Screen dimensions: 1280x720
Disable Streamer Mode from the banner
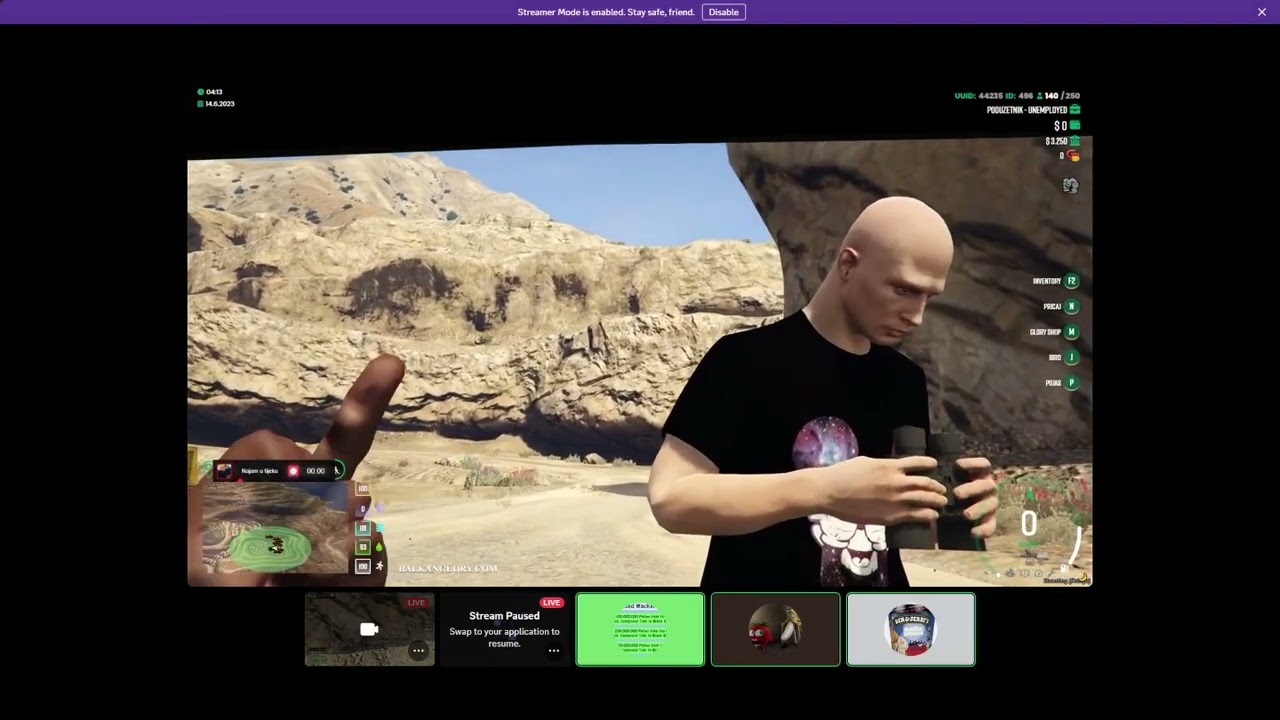point(723,12)
